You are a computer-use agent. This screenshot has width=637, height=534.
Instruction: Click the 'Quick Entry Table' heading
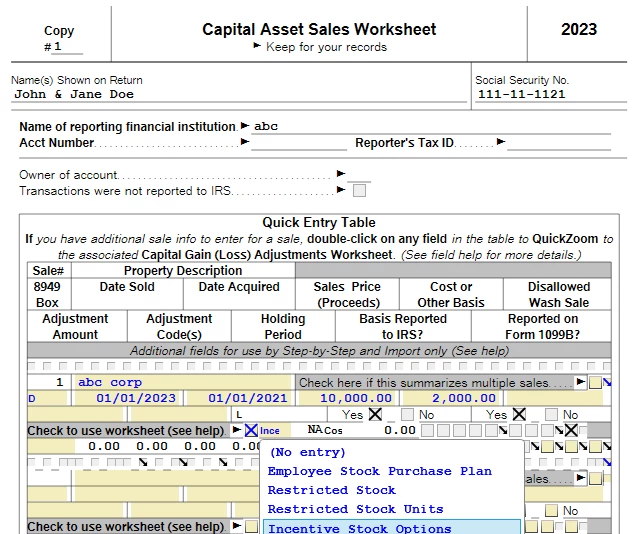[319, 222]
